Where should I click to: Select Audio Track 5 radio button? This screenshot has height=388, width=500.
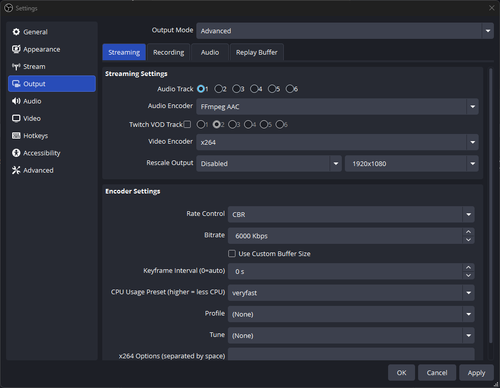pos(272,89)
